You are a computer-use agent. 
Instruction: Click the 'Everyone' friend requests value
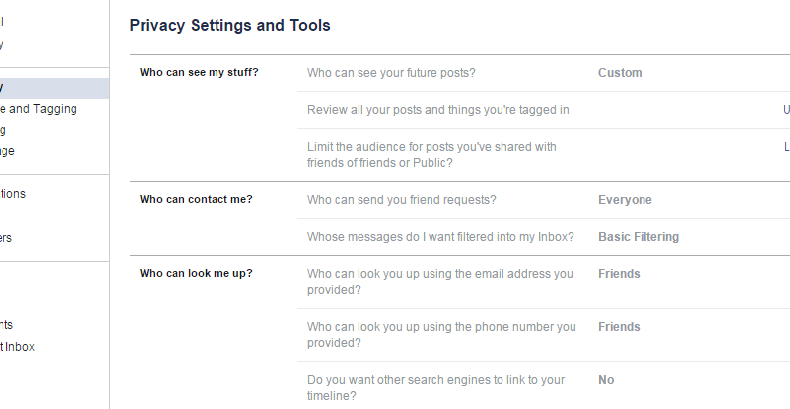(x=624, y=200)
